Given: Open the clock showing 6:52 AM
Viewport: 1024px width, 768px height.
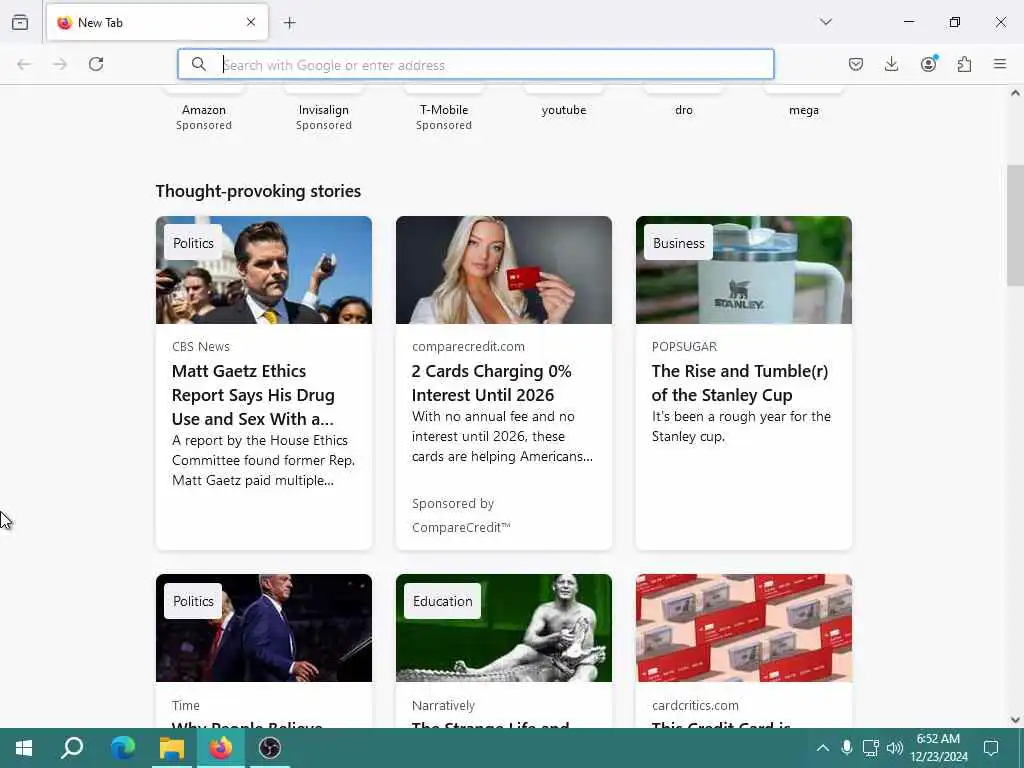Looking at the screenshot, I should tap(938, 748).
